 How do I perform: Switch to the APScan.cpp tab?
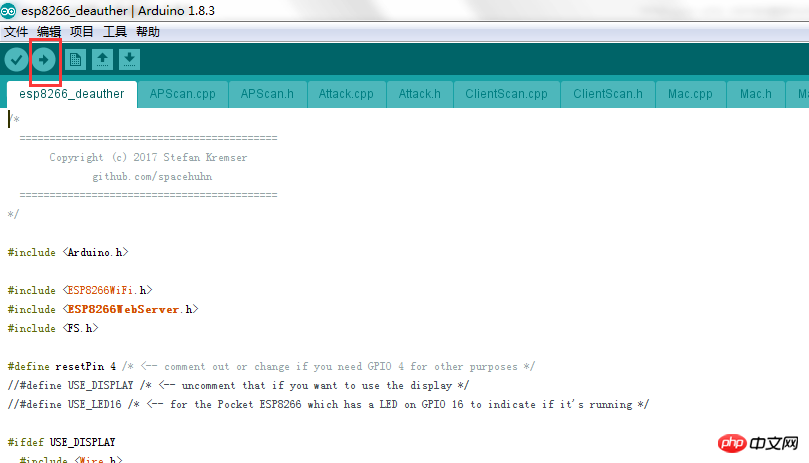pyautogui.click(x=183, y=94)
